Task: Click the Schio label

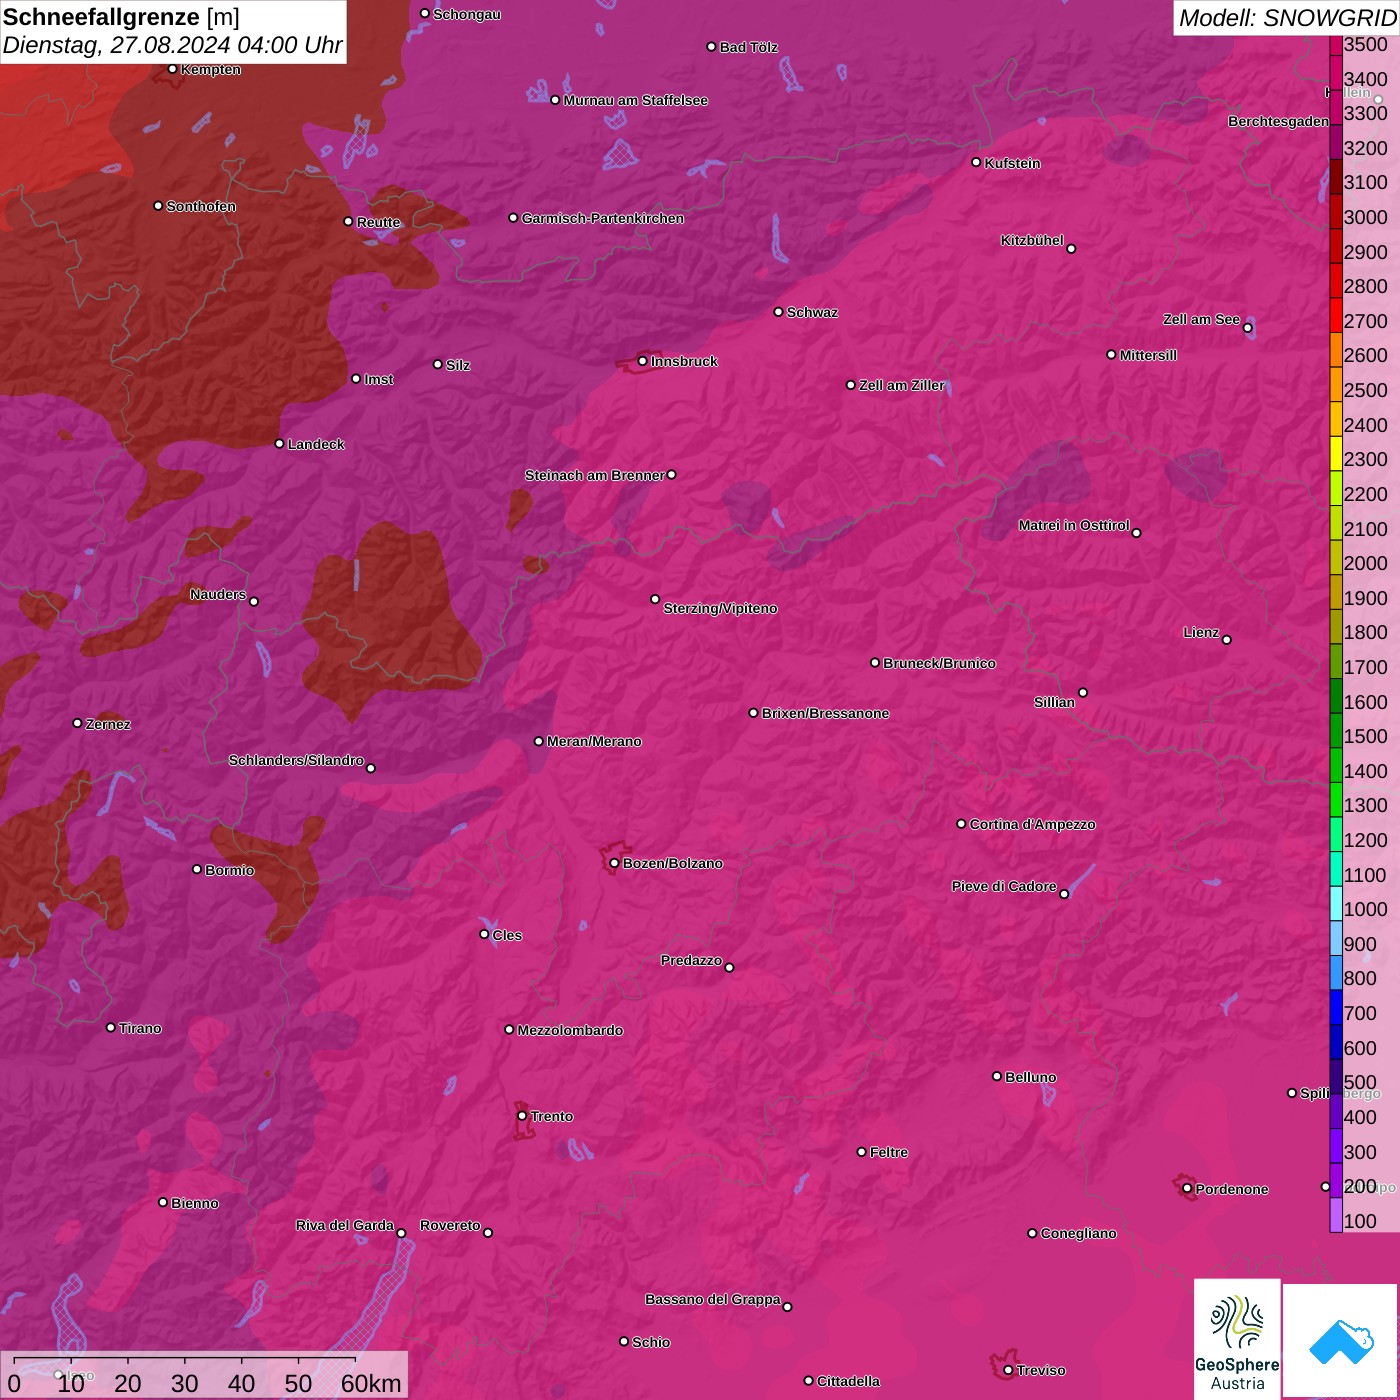Action: click(651, 1342)
